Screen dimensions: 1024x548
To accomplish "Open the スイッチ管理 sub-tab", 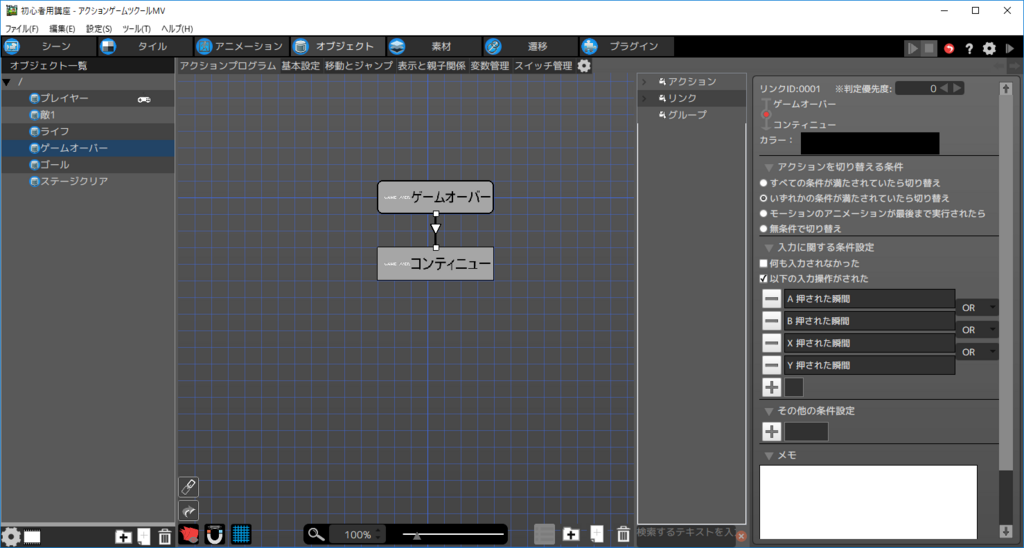I will point(543,66).
